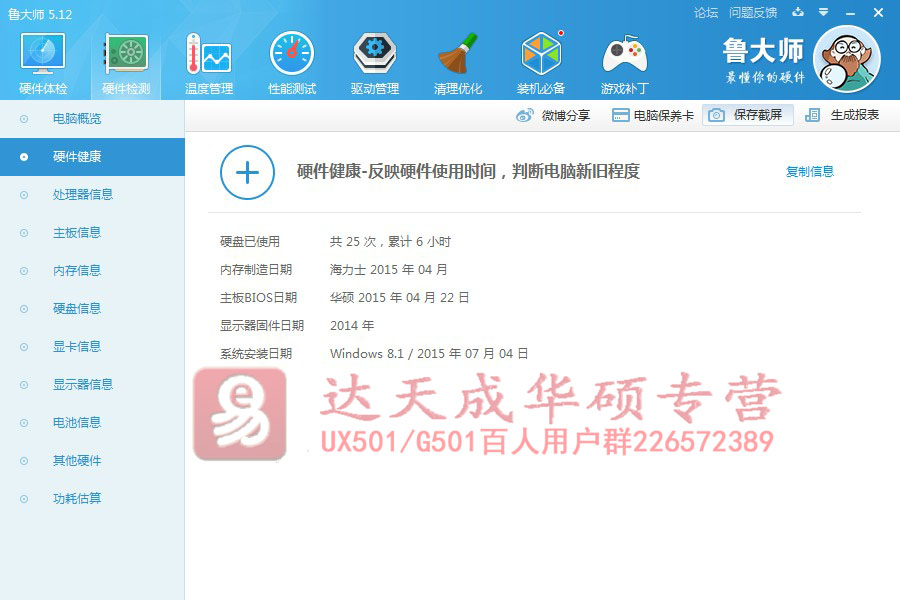Click the camera icon for 保存截屏
The image size is (900, 600).
[x=716, y=115]
